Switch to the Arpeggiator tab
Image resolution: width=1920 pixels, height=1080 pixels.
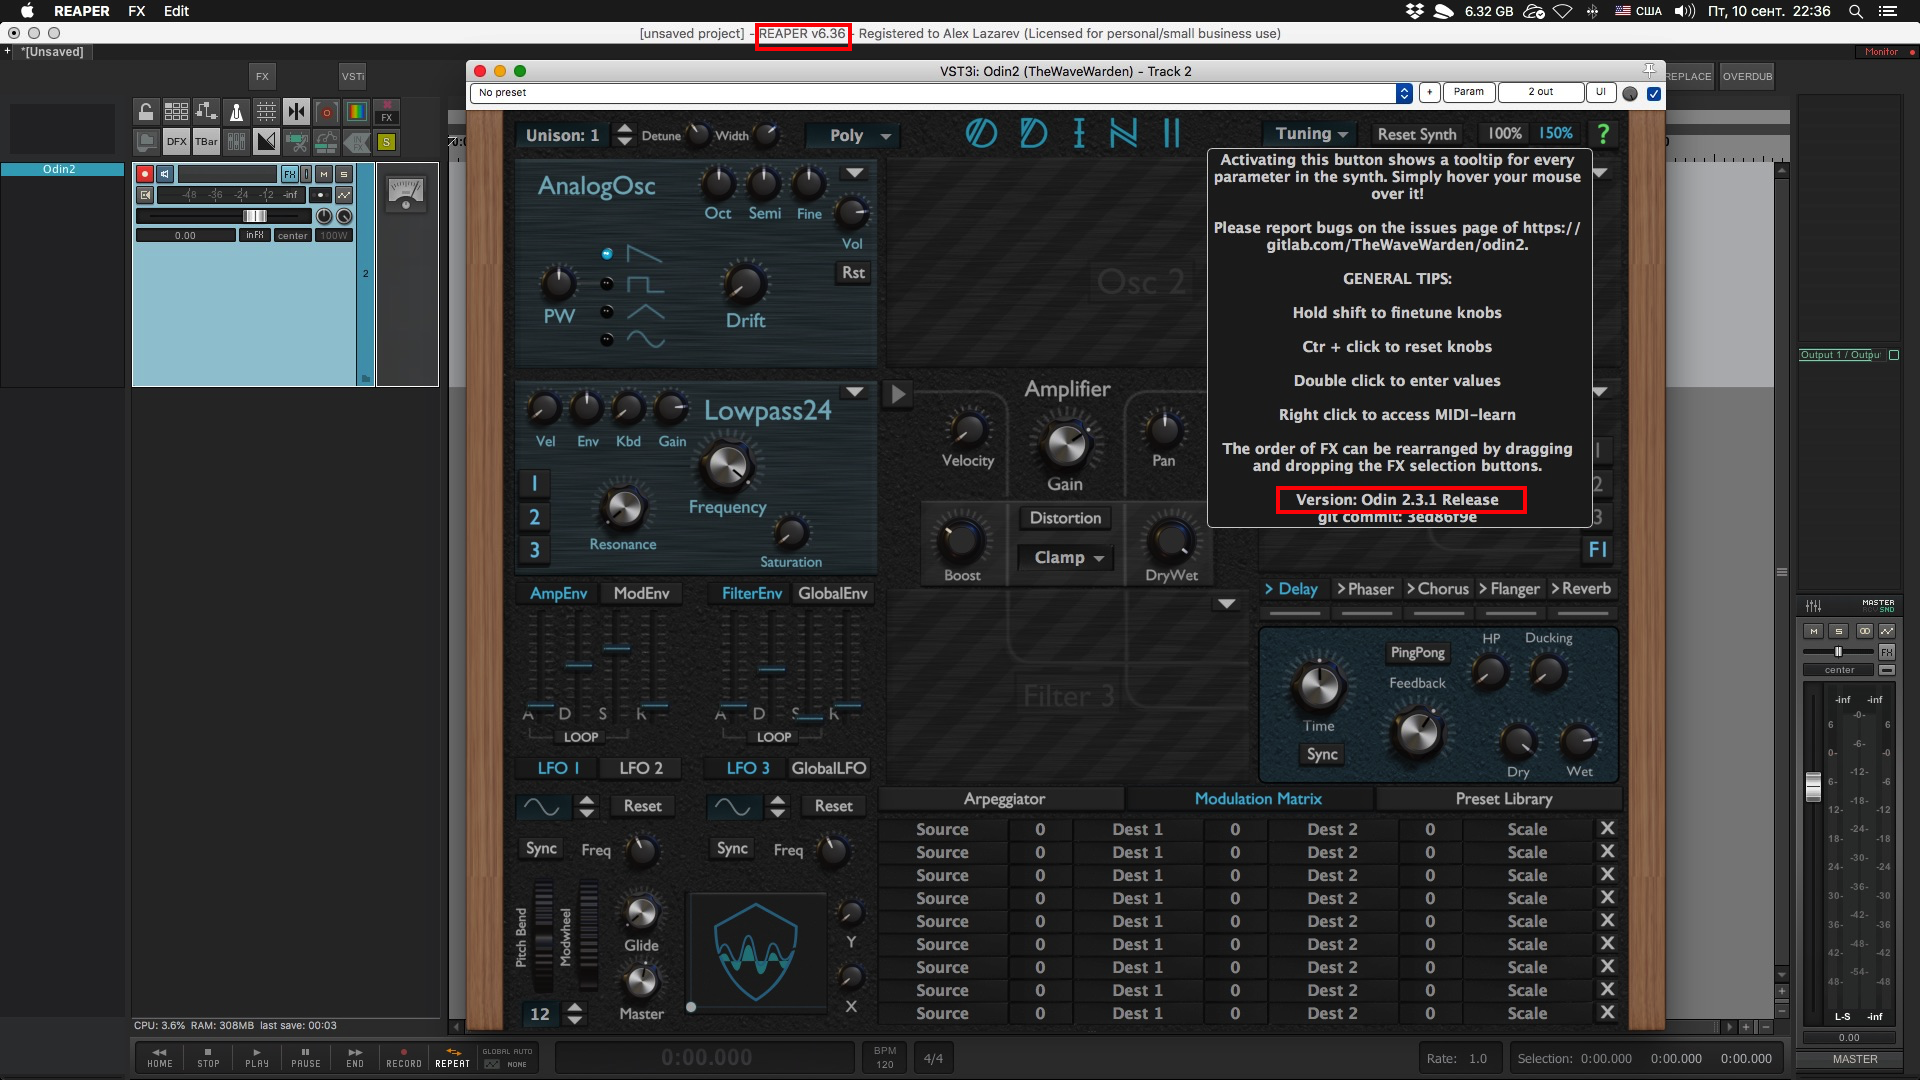1003,799
